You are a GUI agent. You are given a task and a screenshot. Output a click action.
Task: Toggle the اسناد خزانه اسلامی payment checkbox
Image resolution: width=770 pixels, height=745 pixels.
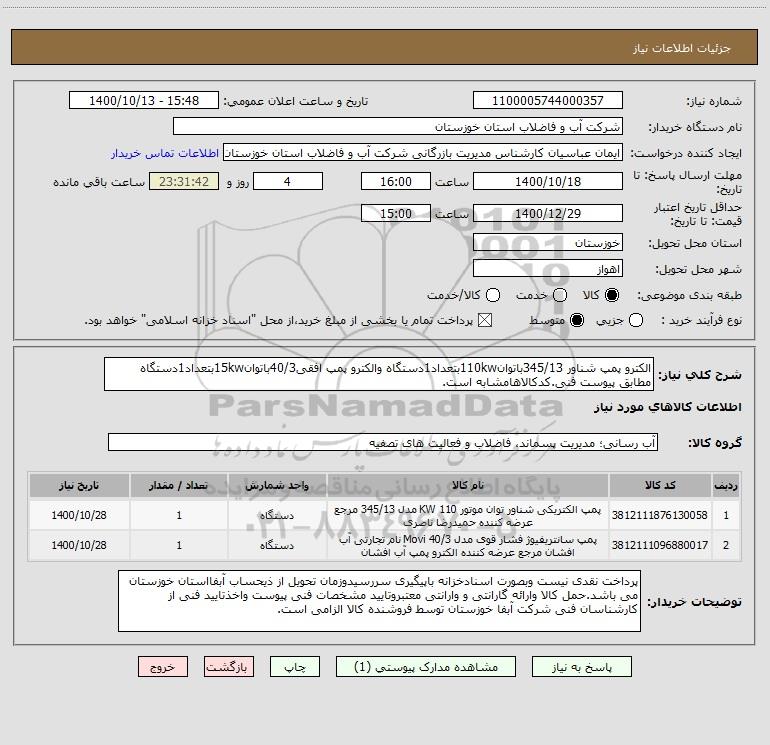(x=485, y=320)
